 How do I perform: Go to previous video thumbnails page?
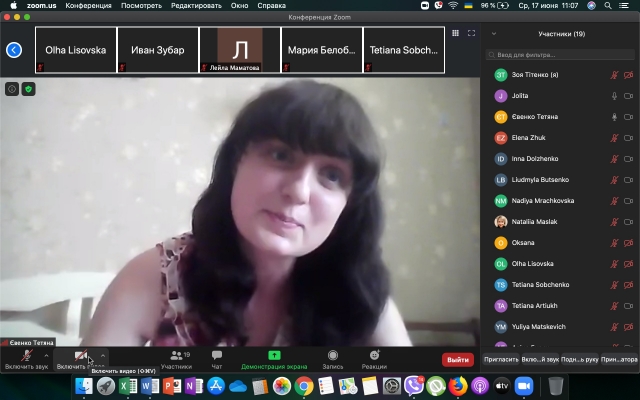(14, 50)
